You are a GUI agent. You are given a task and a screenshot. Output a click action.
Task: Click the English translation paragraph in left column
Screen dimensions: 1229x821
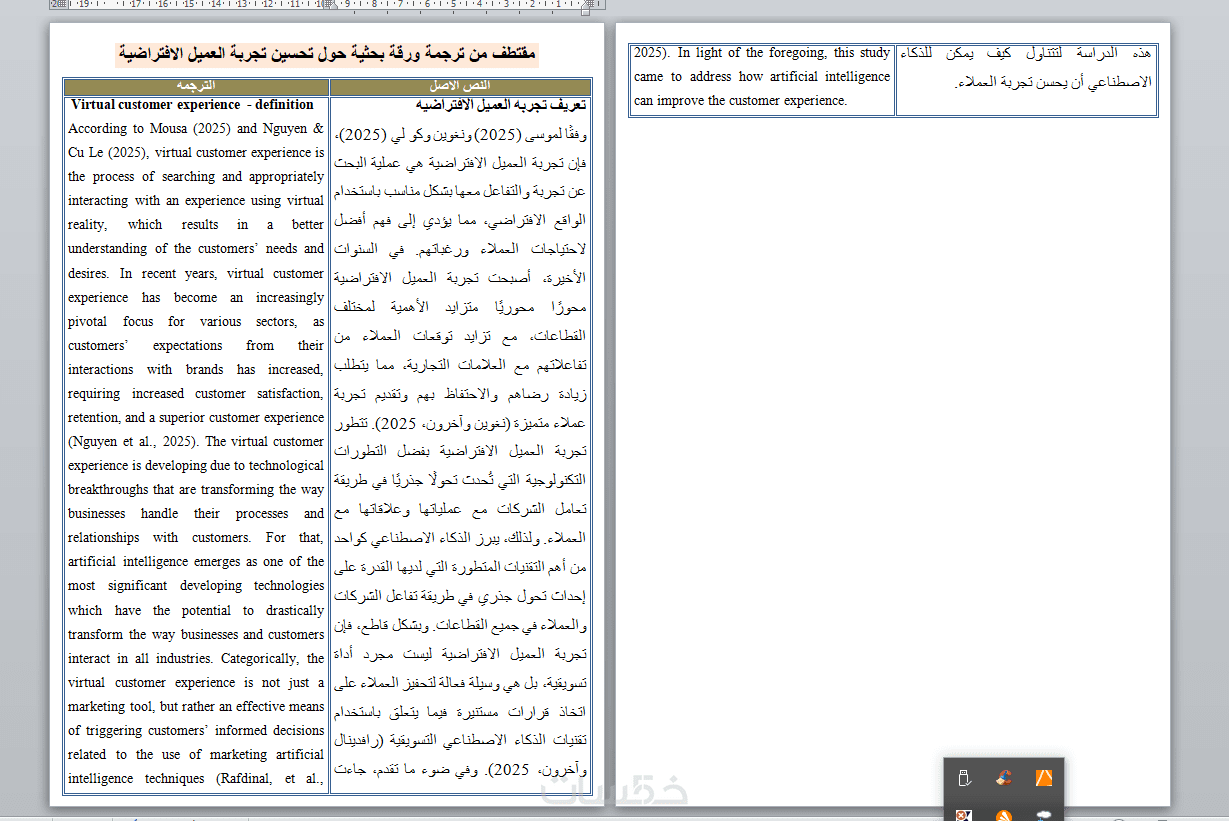coord(196,453)
